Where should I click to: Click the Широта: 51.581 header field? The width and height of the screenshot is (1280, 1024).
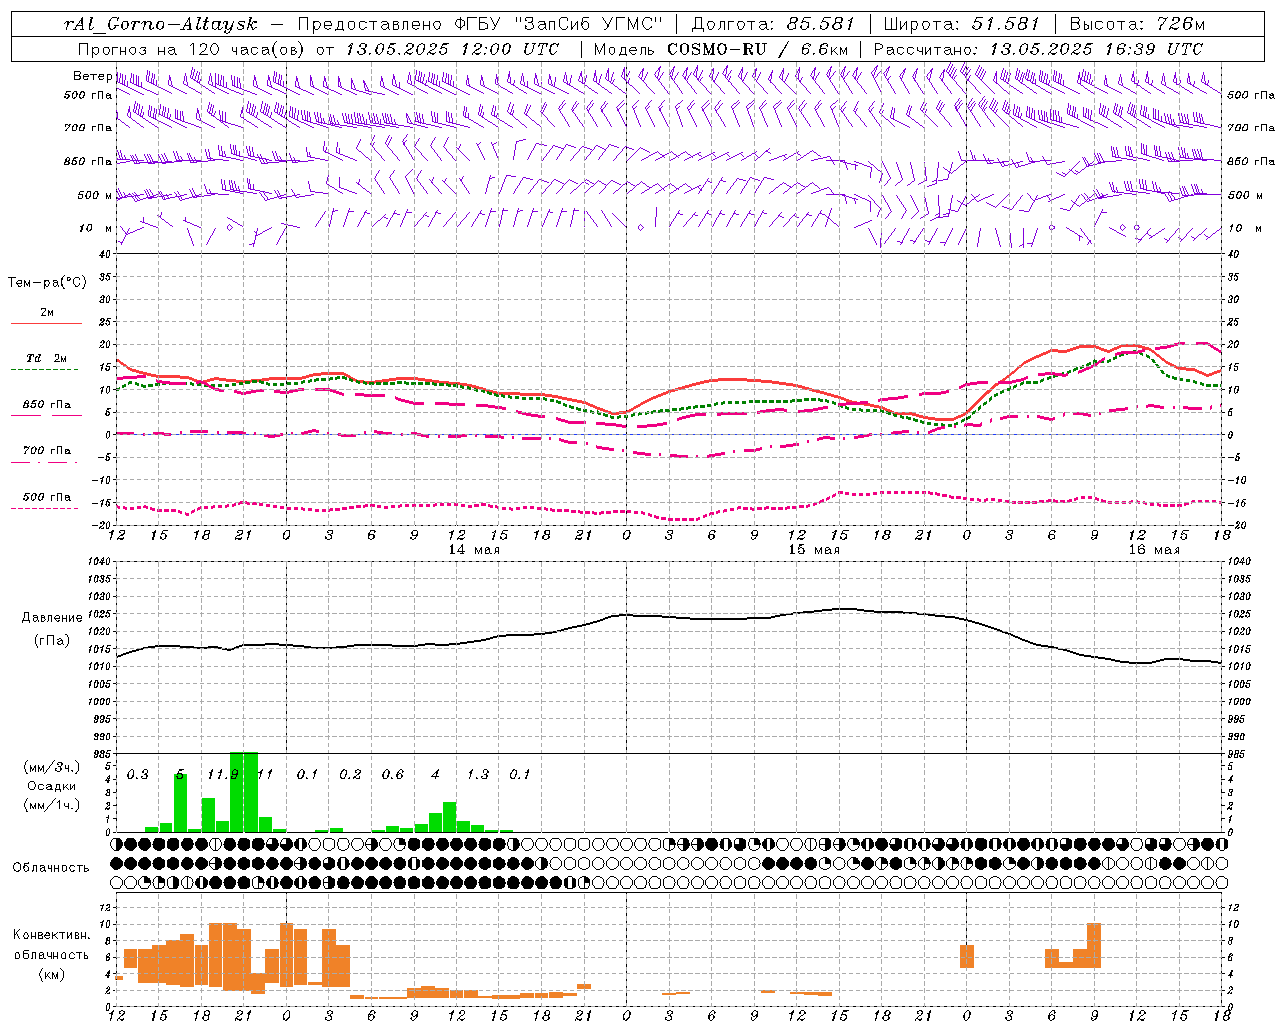click(962, 24)
